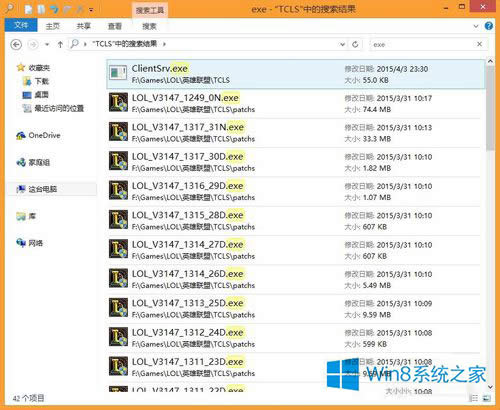Image resolution: width=500 pixels, height=410 pixels.
Task: Select the 搜索工具 contextual tab
Action: pyautogui.click(x=150, y=10)
